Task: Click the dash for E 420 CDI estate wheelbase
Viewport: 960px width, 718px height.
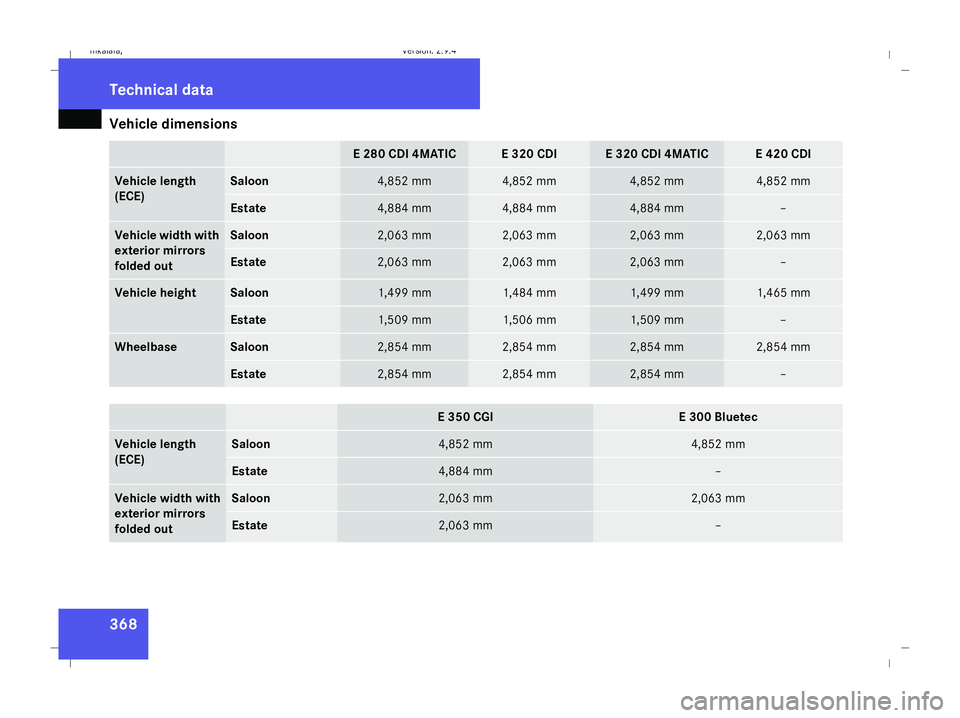Action: [x=783, y=374]
